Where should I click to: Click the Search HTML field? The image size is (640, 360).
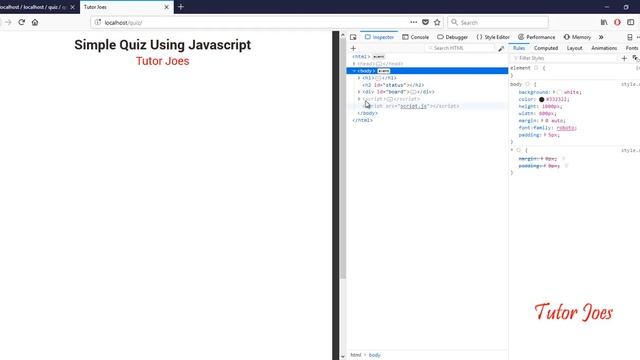click(x=460, y=48)
